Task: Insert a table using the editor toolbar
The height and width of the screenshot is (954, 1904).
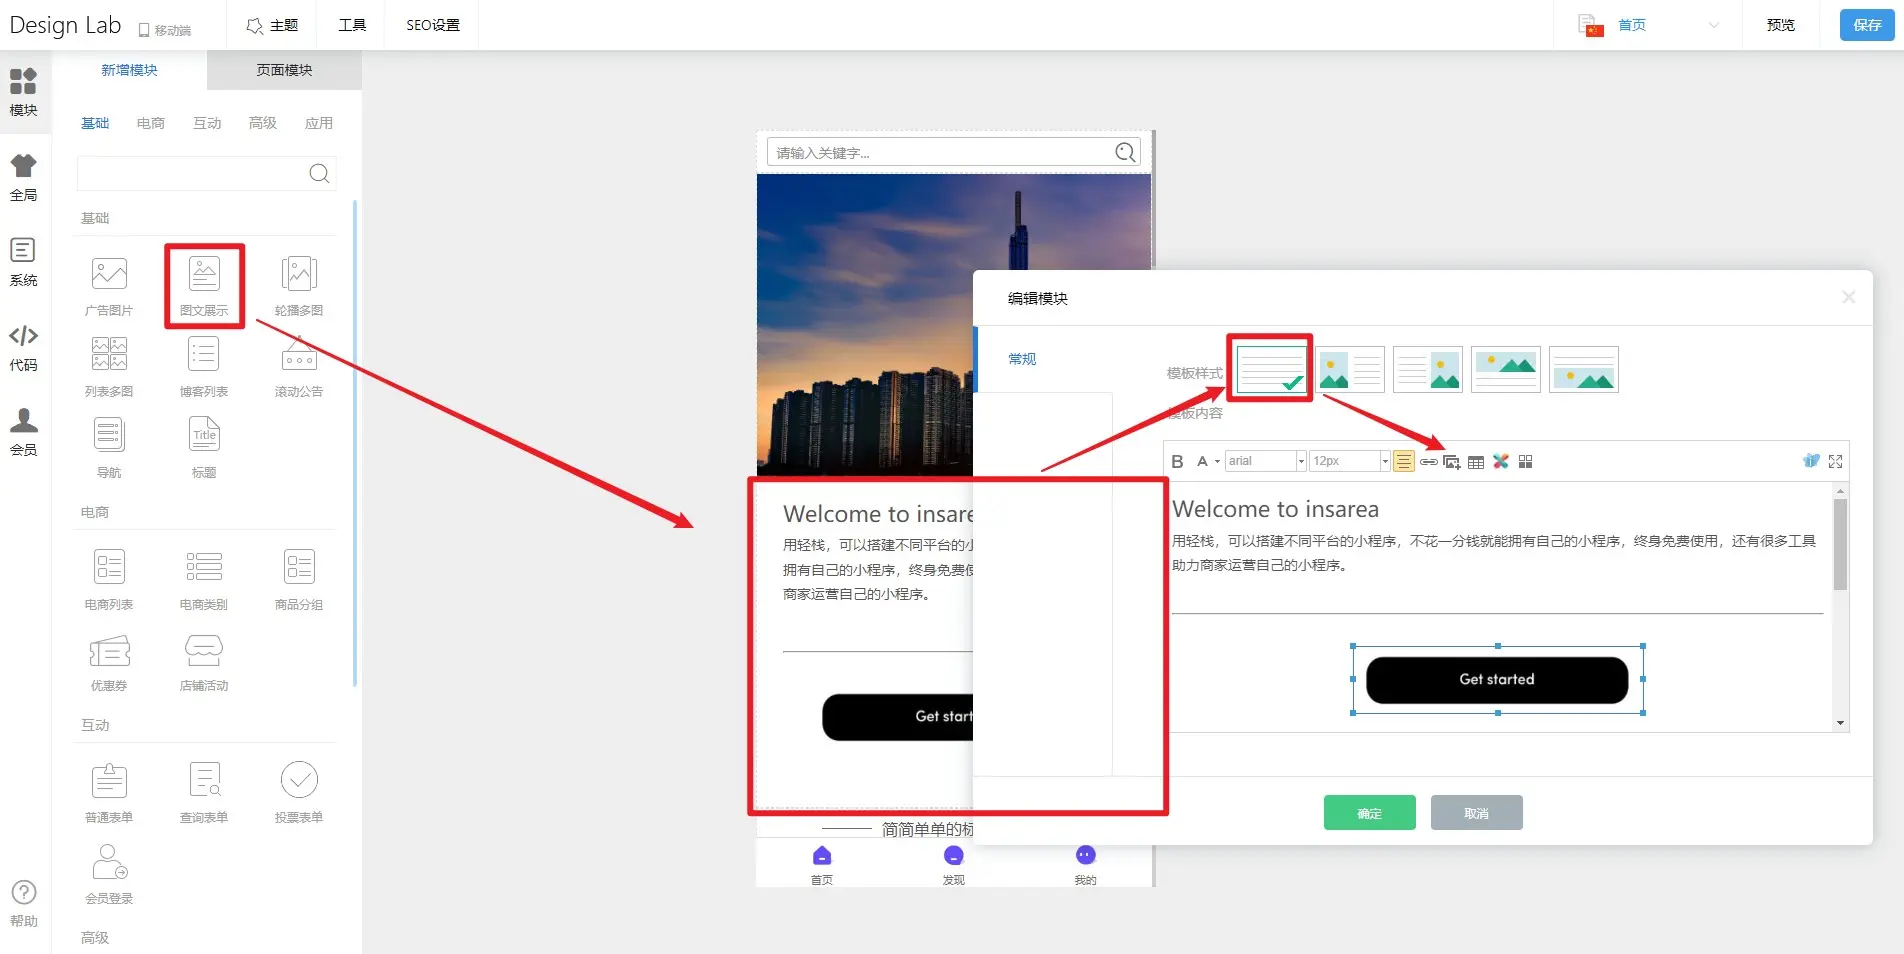Action: click(x=1476, y=461)
